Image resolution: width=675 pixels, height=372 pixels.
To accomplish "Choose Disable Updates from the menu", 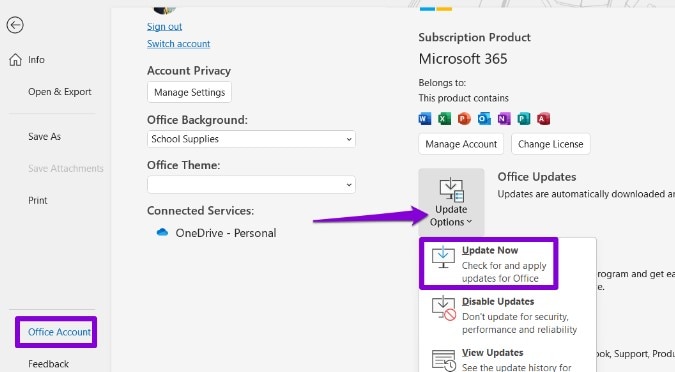I will point(508,315).
